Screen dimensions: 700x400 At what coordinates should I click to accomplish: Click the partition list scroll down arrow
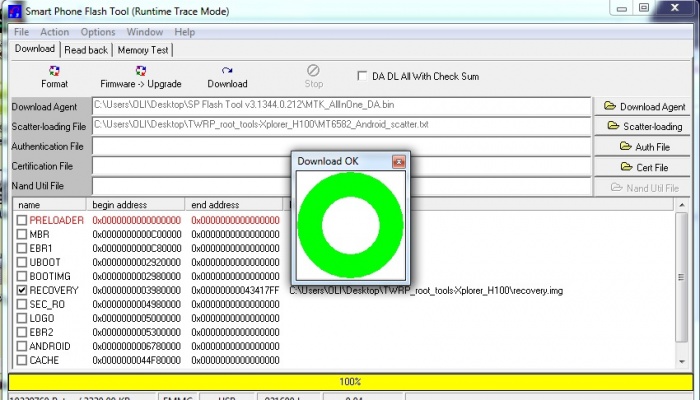point(681,361)
